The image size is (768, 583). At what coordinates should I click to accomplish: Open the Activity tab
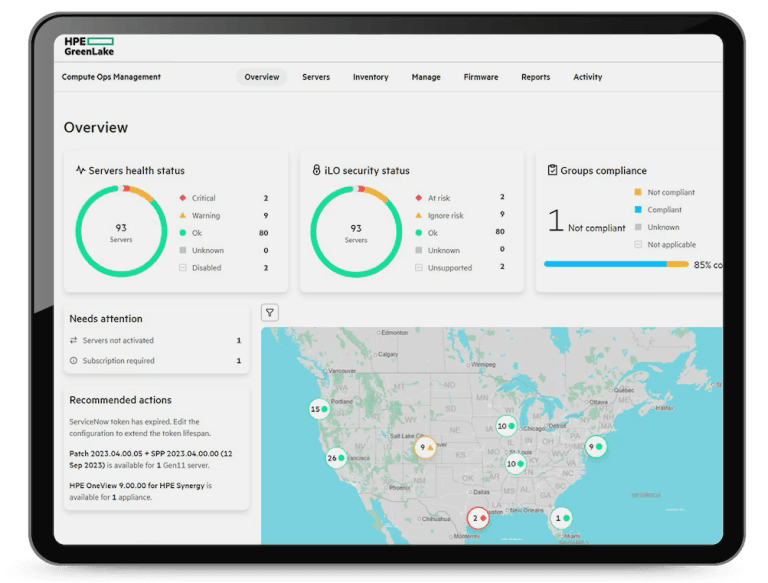click(x=587, y=77)
